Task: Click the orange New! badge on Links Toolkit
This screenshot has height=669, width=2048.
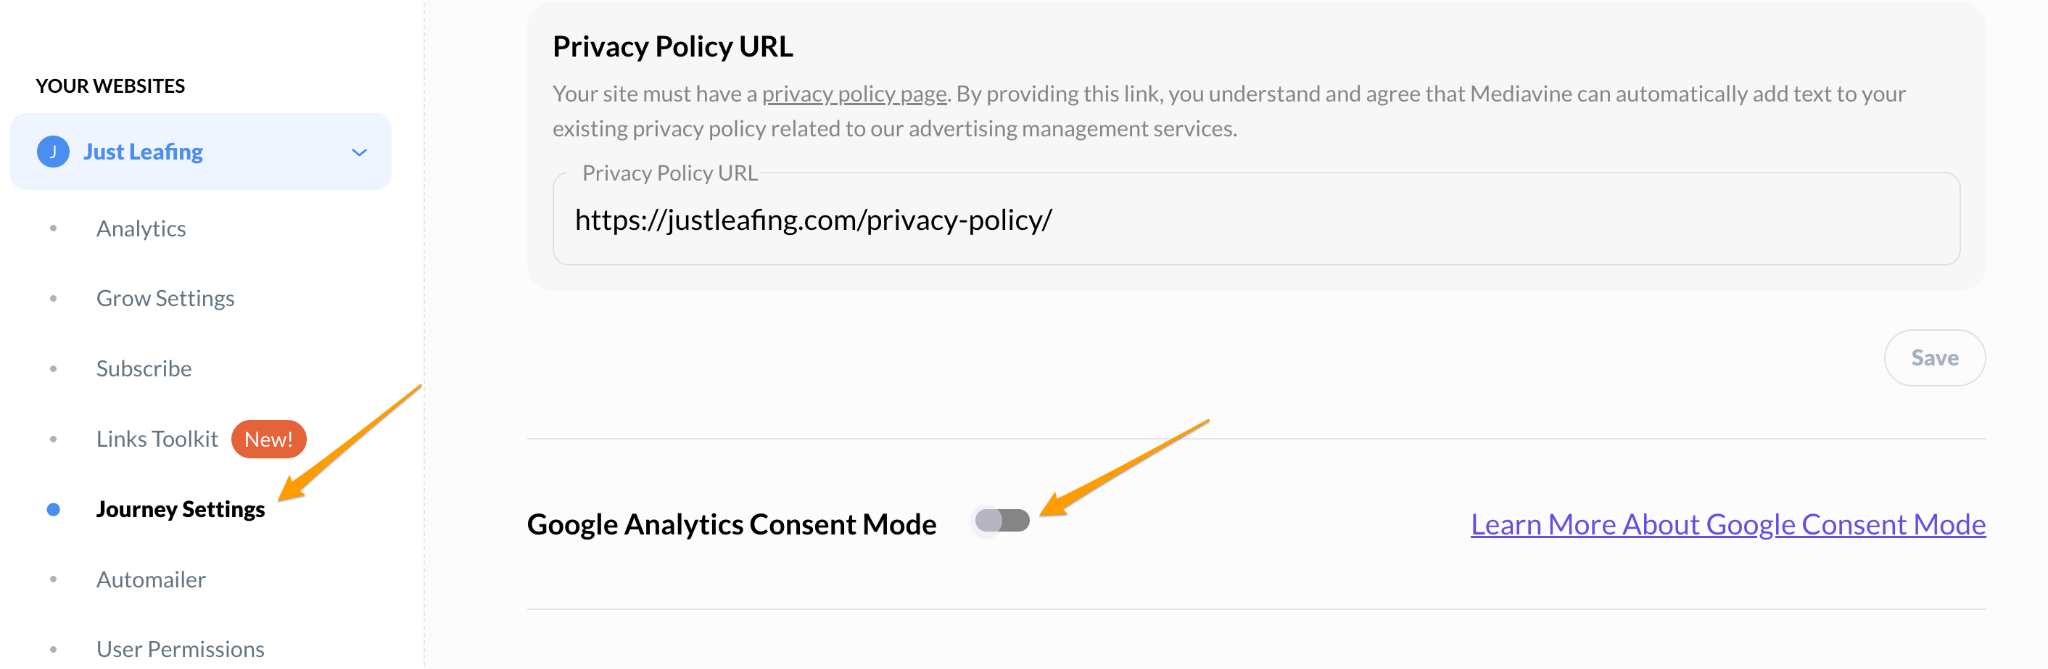Action: pyautogui.click(x=268, y=438)
